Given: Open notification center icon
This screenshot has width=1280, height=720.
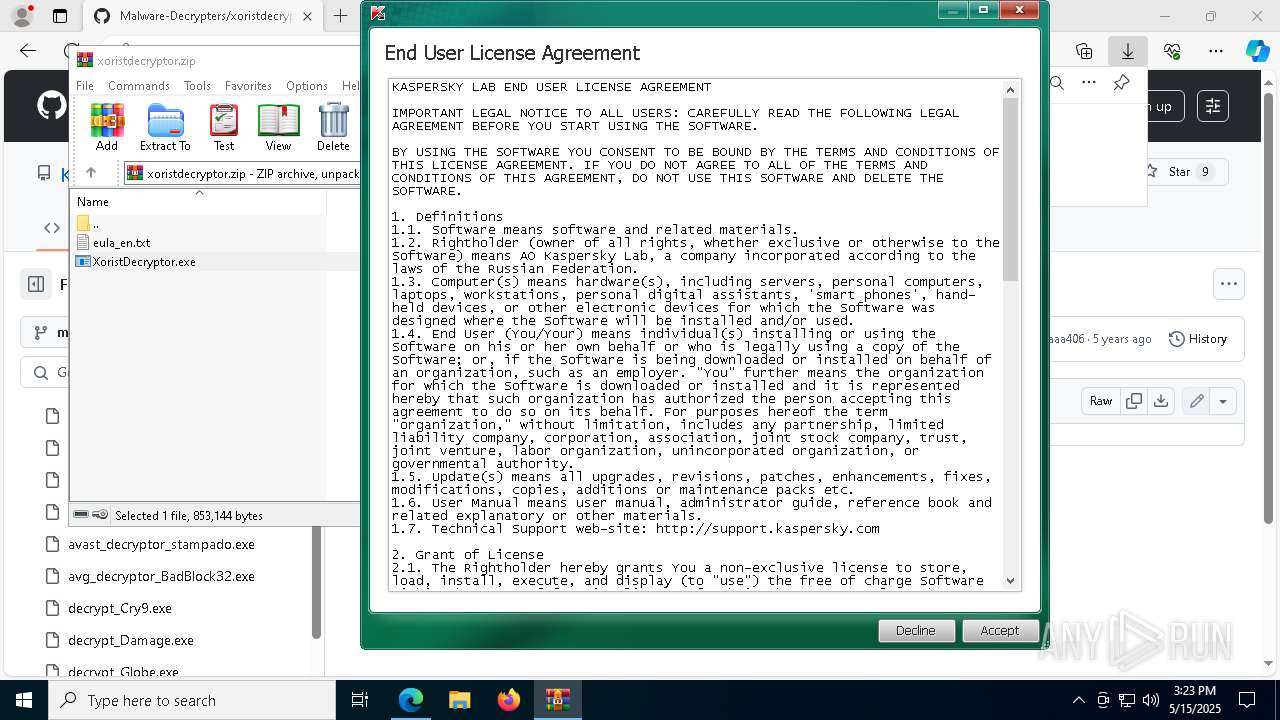Looking at the screenshot, I should [x=1247, y=700].
